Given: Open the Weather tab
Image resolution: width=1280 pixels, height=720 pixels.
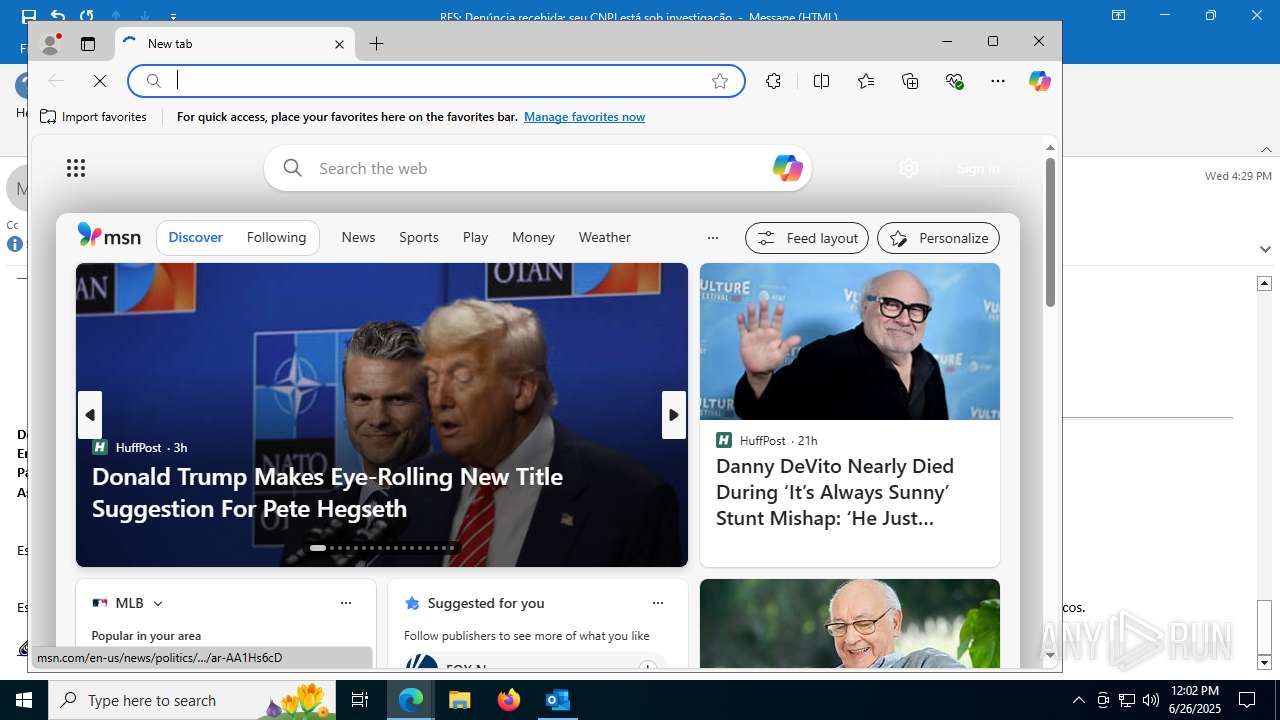Looking at the screenshot, I should tap(605, 237).
